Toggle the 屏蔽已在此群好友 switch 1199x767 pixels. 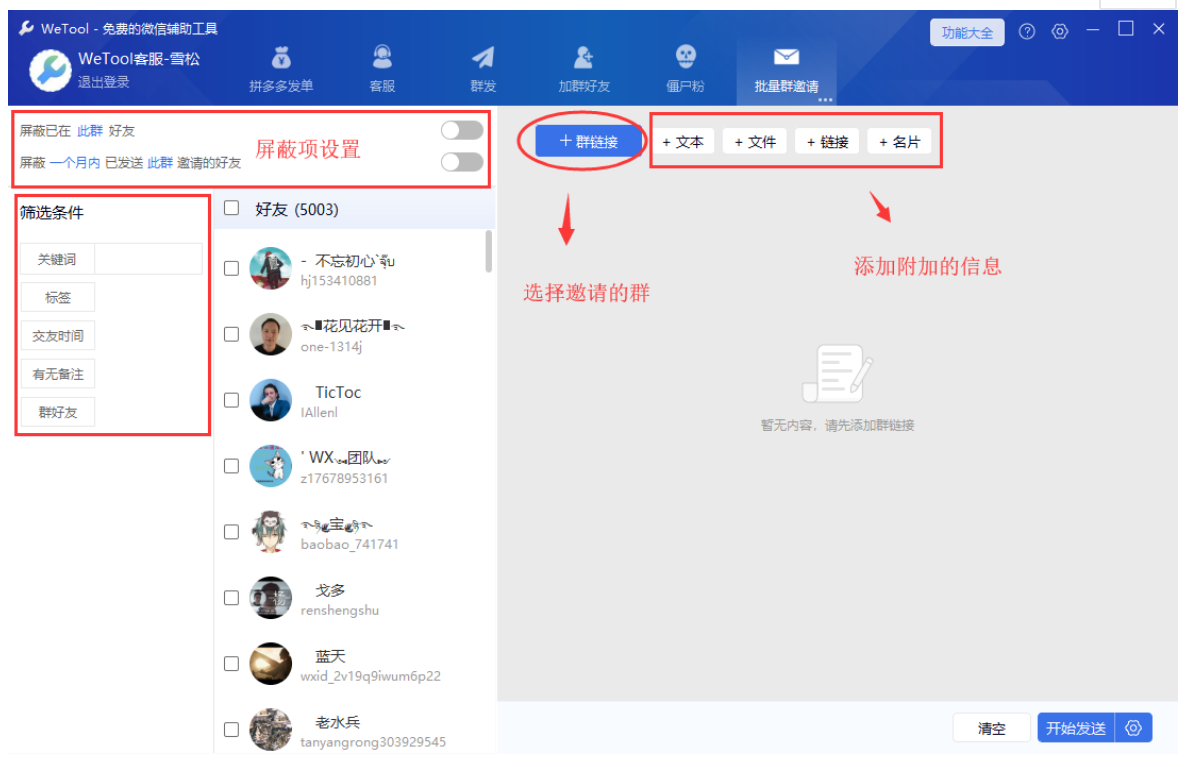462,131
